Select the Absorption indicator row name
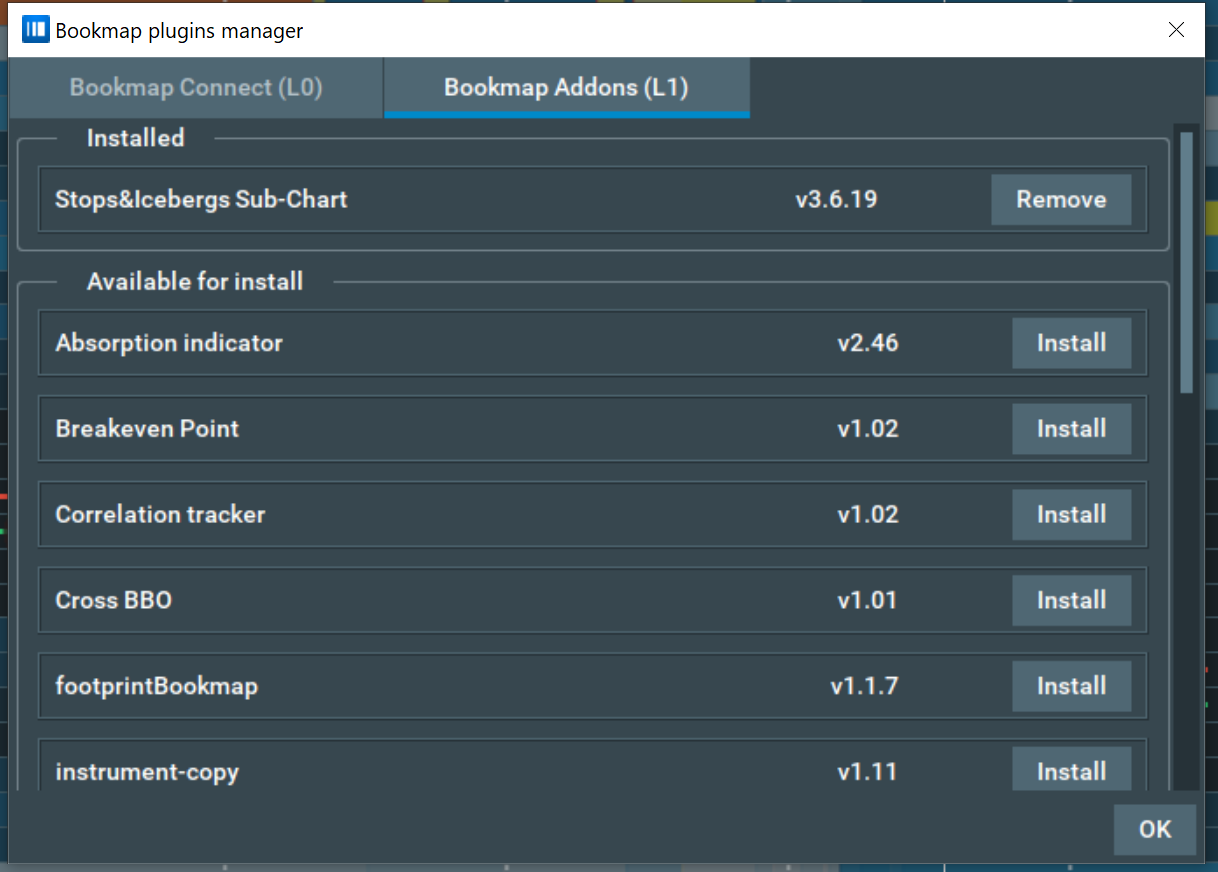 coord(169,343)
